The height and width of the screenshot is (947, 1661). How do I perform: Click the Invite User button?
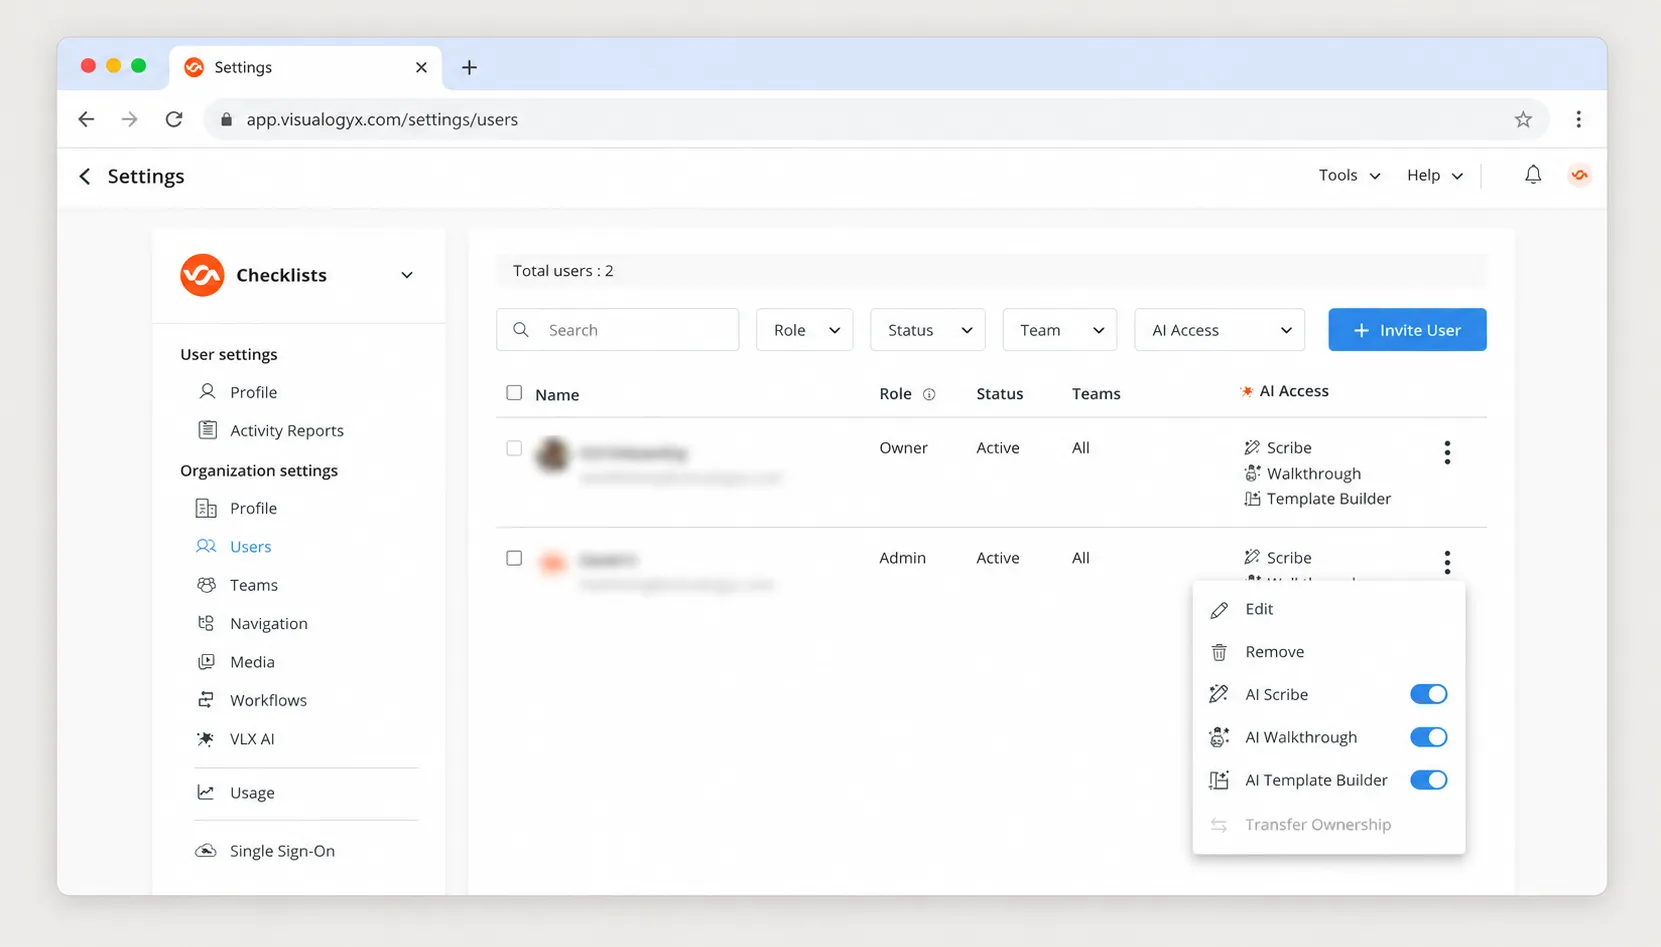[1407, 330]
